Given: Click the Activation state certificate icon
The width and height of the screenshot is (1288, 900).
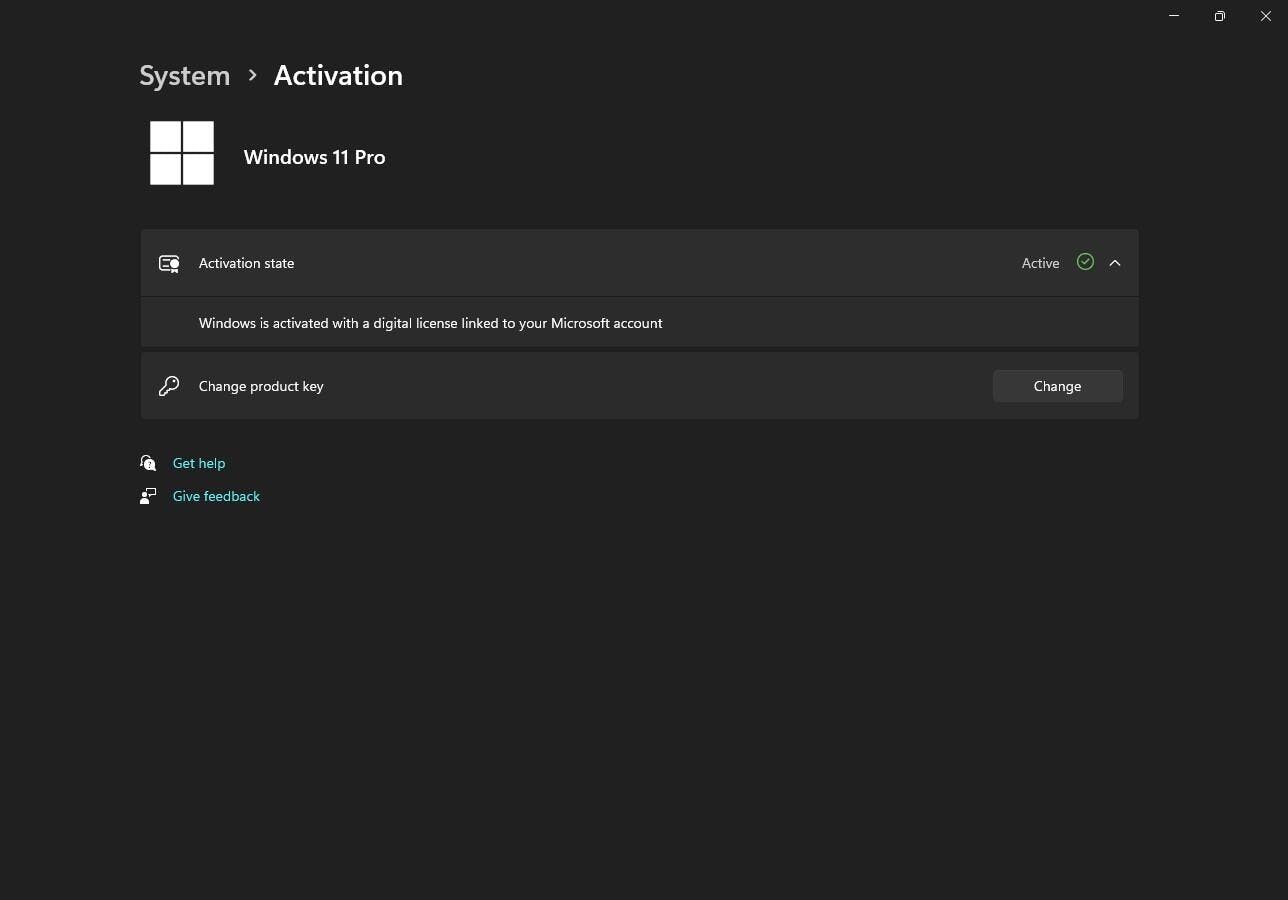Looking at the screenshot, I should point(169,264).
